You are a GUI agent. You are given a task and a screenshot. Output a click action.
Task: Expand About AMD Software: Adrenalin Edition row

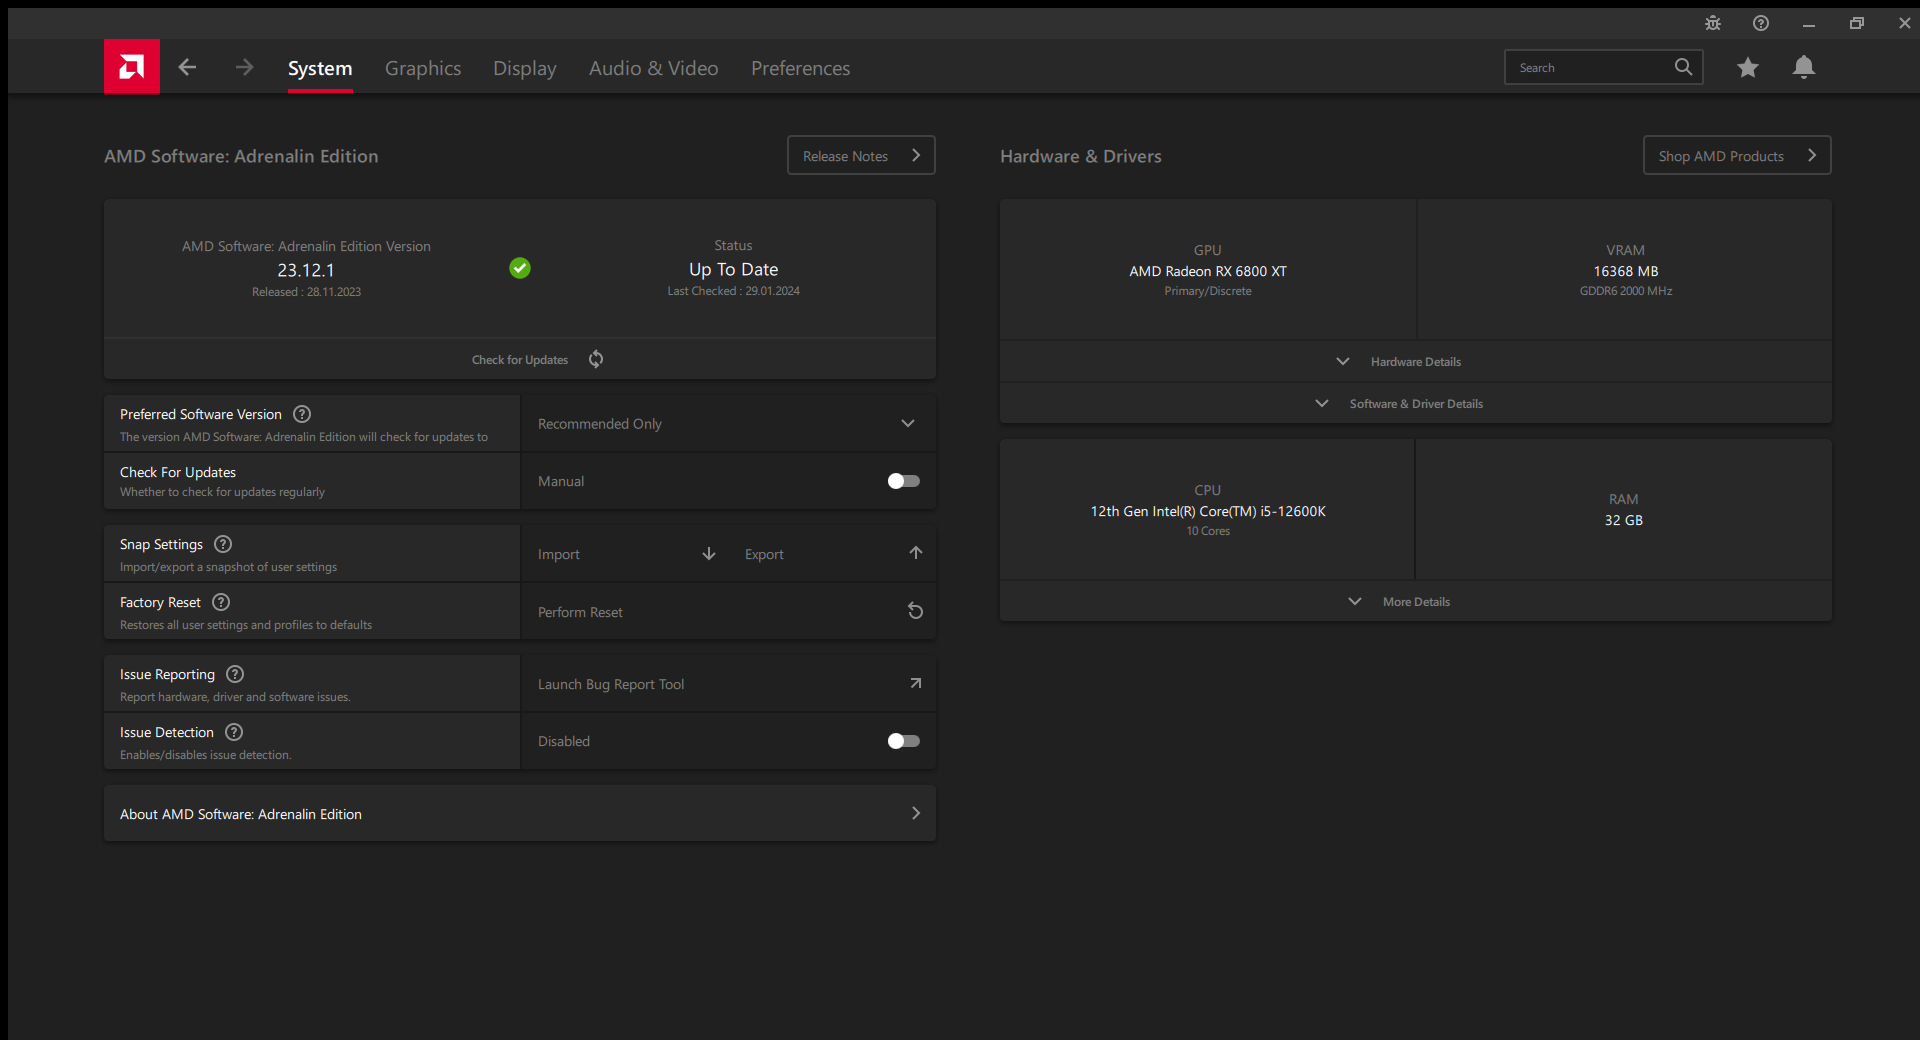click(x=520, y=813)
